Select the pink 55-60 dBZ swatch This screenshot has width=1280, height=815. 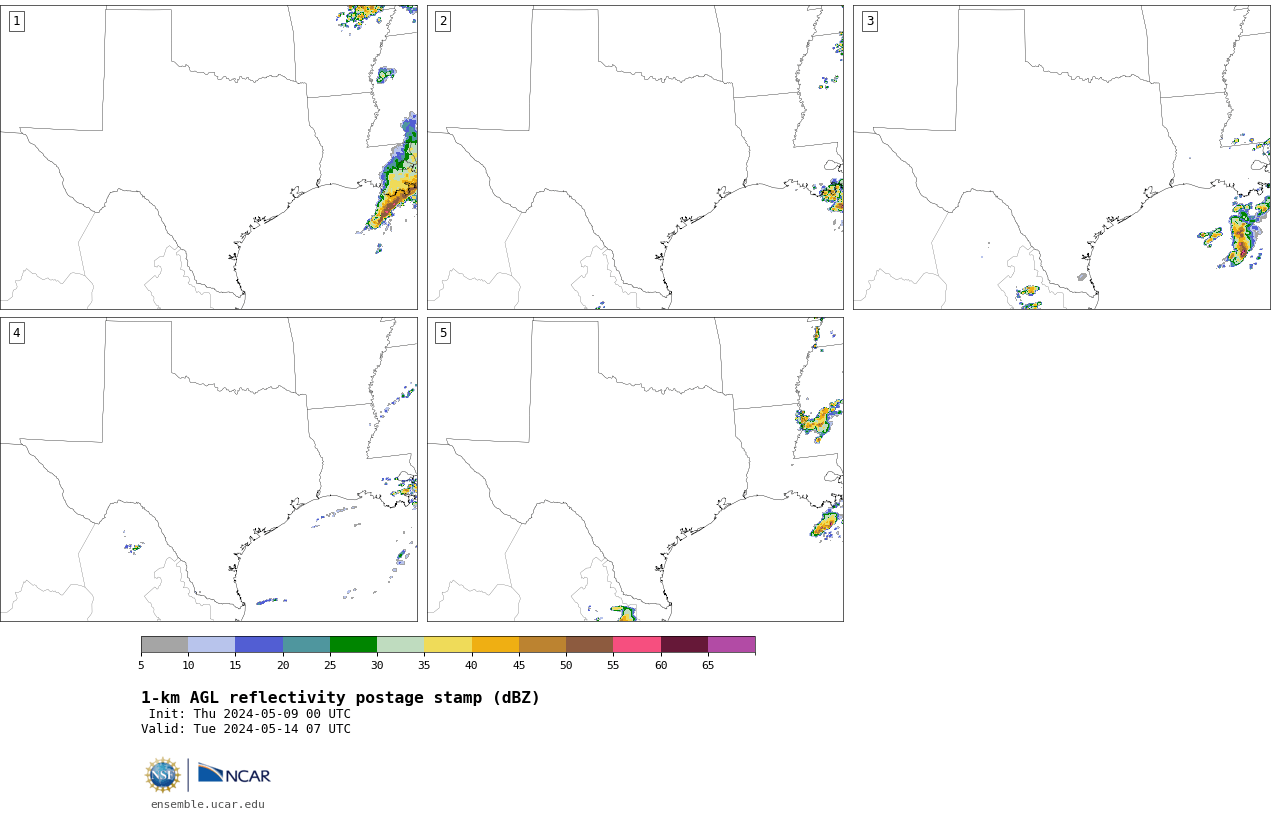point(637,644)
